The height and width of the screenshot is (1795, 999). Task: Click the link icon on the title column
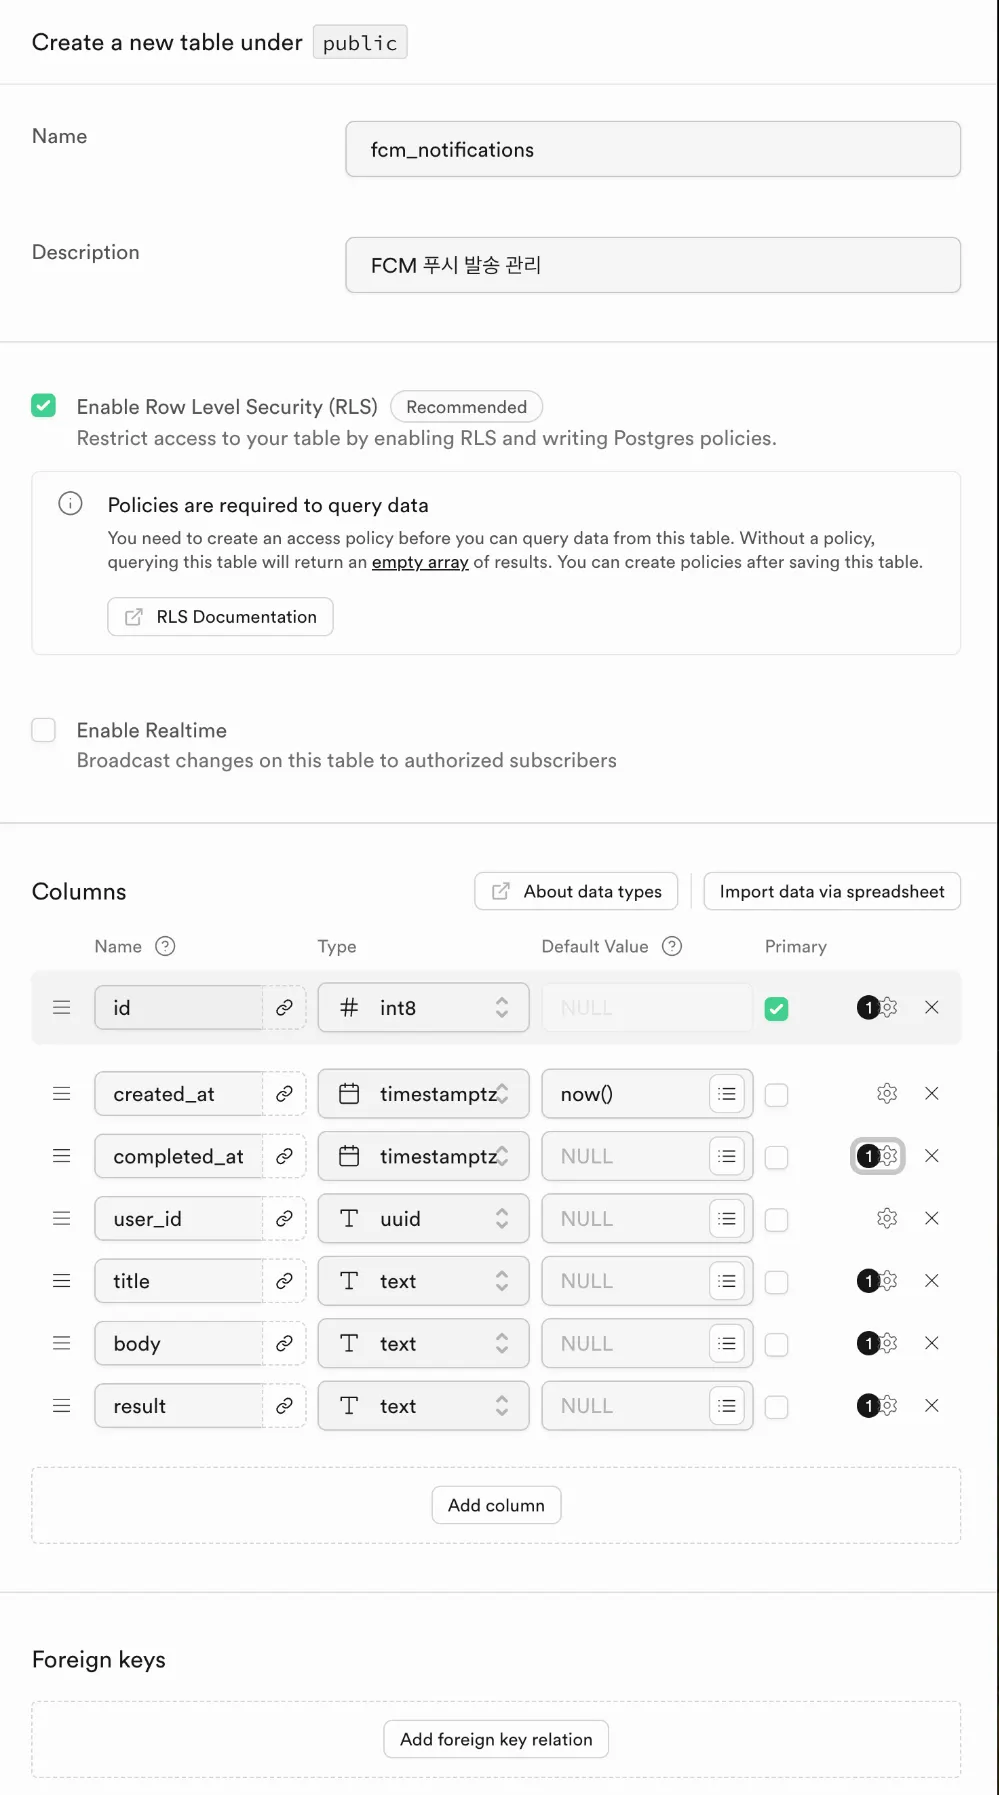(x=284, y=1281)
